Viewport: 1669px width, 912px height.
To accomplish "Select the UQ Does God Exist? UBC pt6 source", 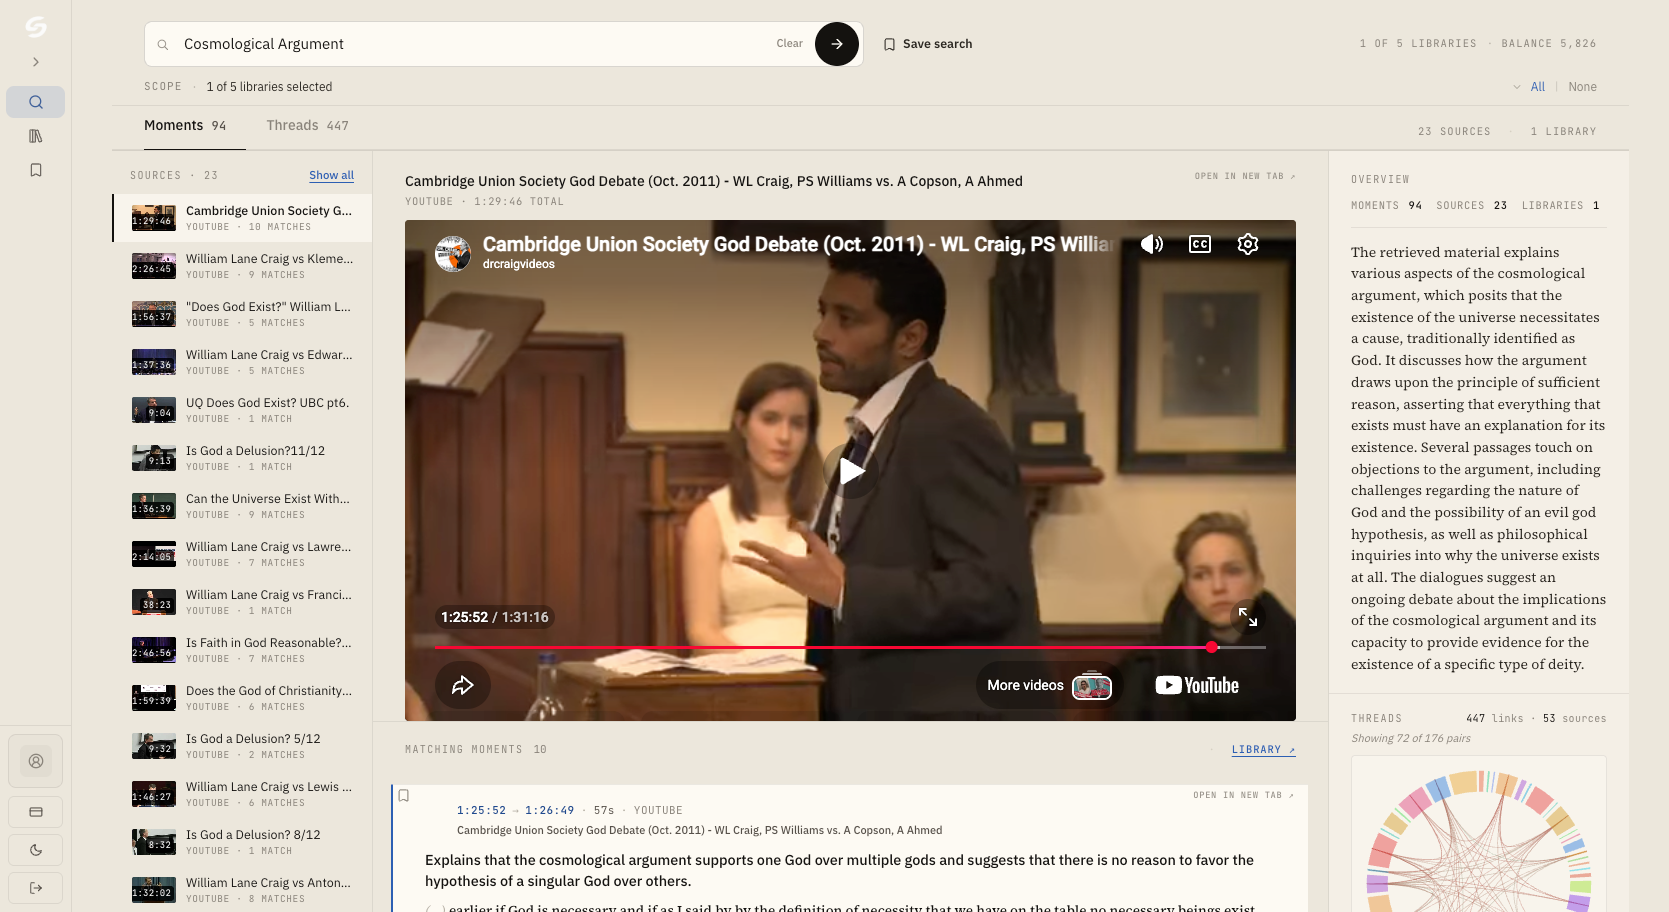I will (242, 410).
